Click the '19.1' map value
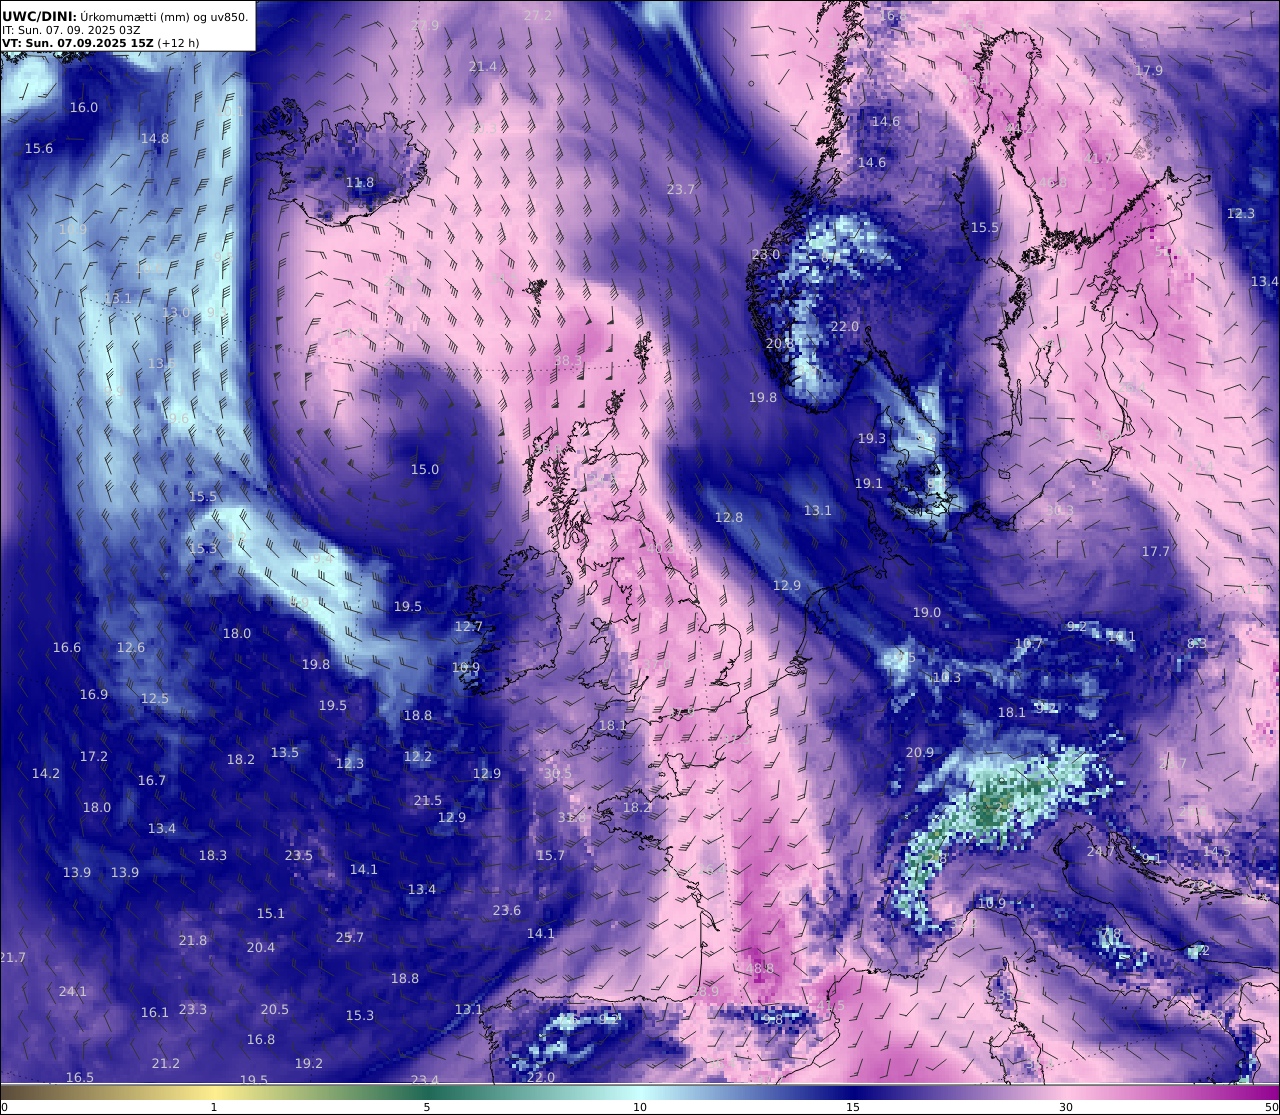1280x1115 pixels. [x=869, y=484]
